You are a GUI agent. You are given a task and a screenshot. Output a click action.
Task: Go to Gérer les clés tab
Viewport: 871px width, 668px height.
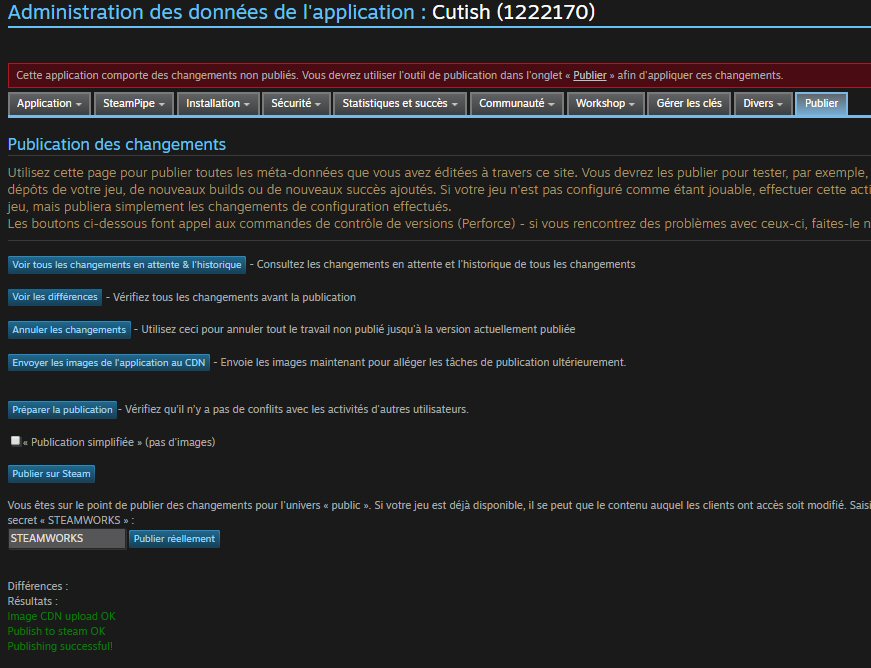click(x=689, y=104)
